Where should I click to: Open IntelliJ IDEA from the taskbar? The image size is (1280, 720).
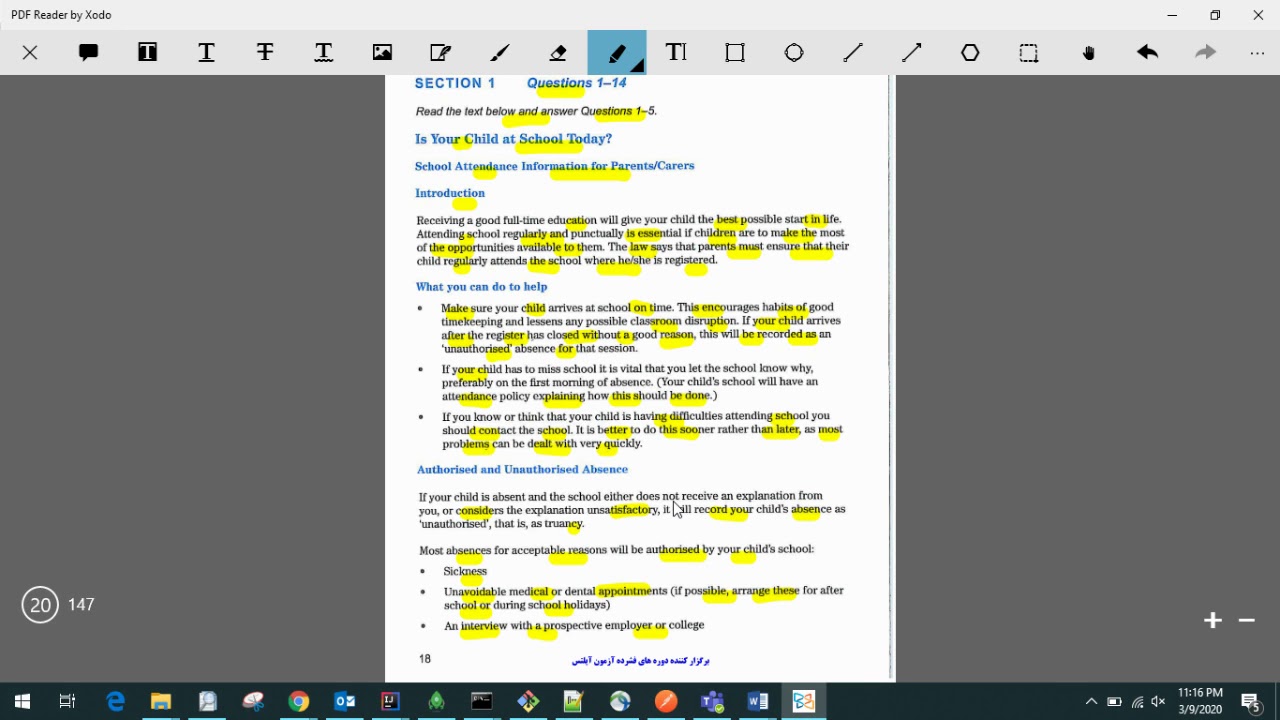coord(390,702)
